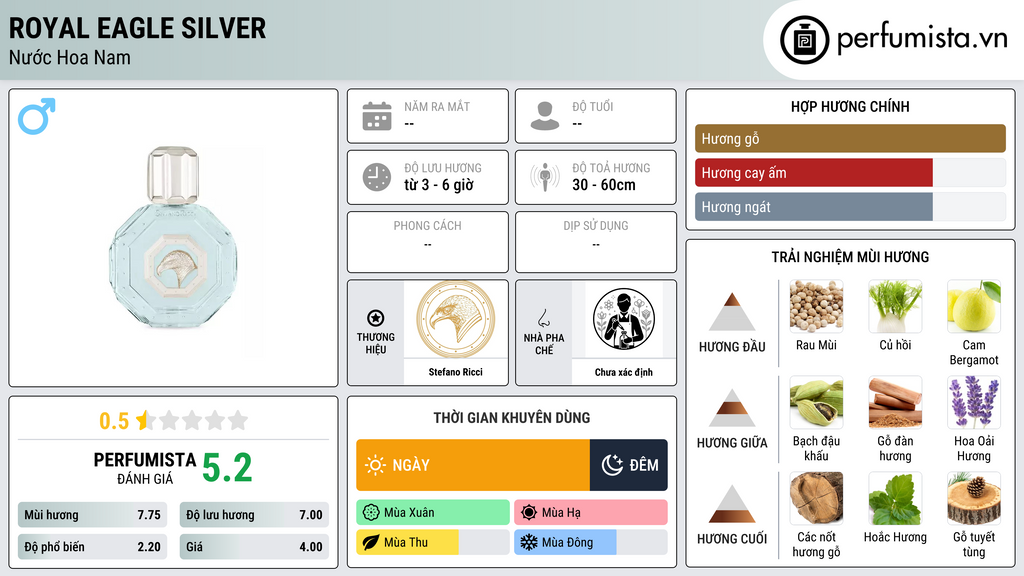This screenshot has height=576, width=1024.
Task: Click the Hương cuối pyramid icon
Action: pos(732,504)
